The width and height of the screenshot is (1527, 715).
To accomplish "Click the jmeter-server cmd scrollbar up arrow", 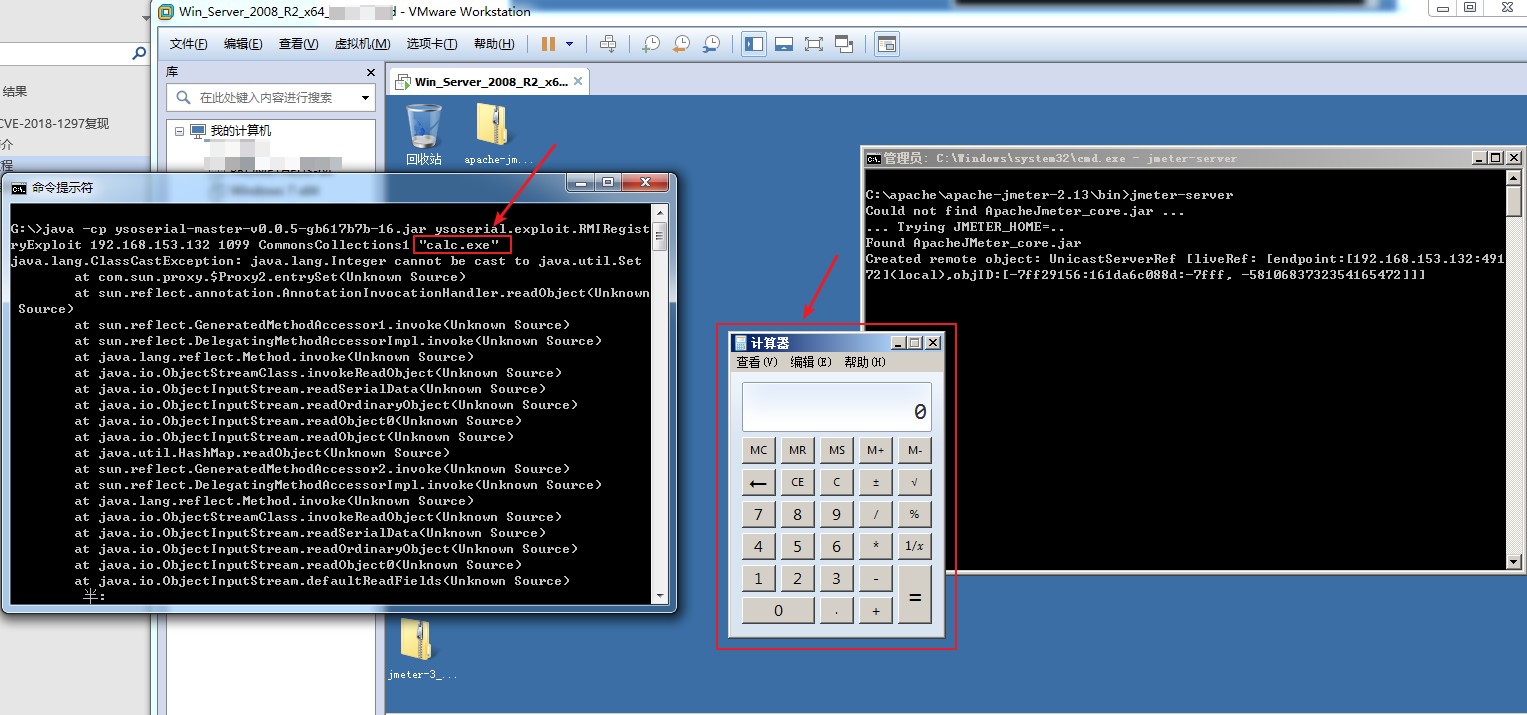I will (x=1514, y=177).
